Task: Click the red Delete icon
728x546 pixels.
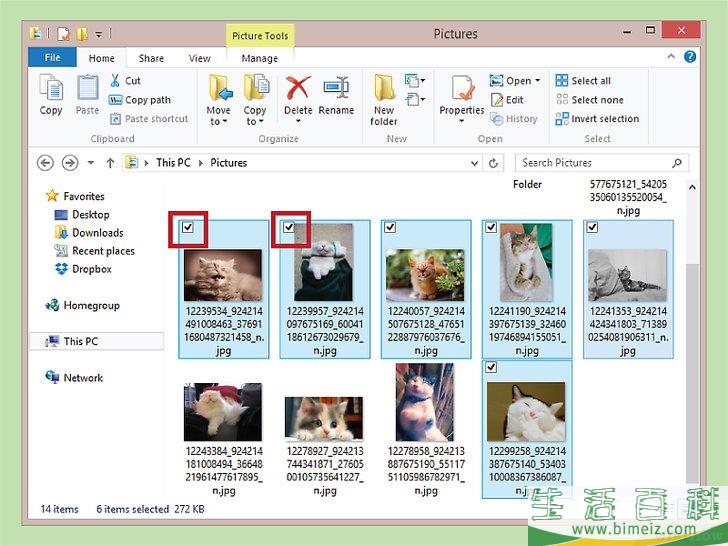Action: 298,90
